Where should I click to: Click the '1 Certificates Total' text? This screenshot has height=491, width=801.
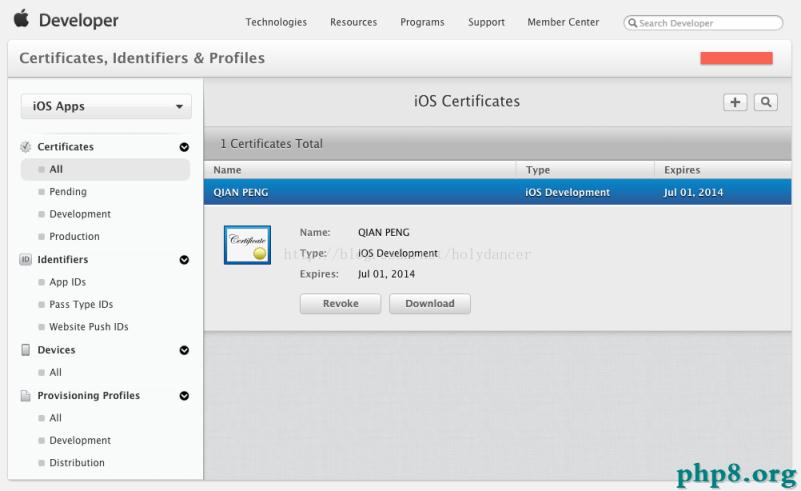[271, 144]
